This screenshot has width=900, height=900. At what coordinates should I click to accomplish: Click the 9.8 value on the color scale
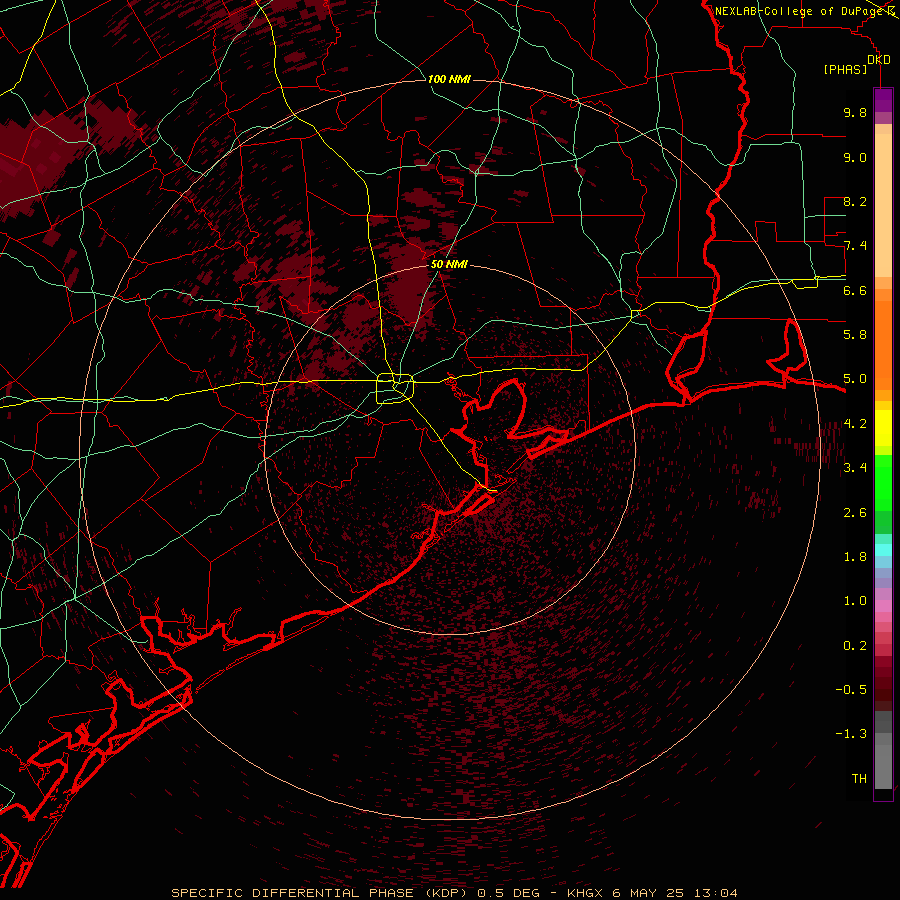pyautogui.click(x=855, y=112)
